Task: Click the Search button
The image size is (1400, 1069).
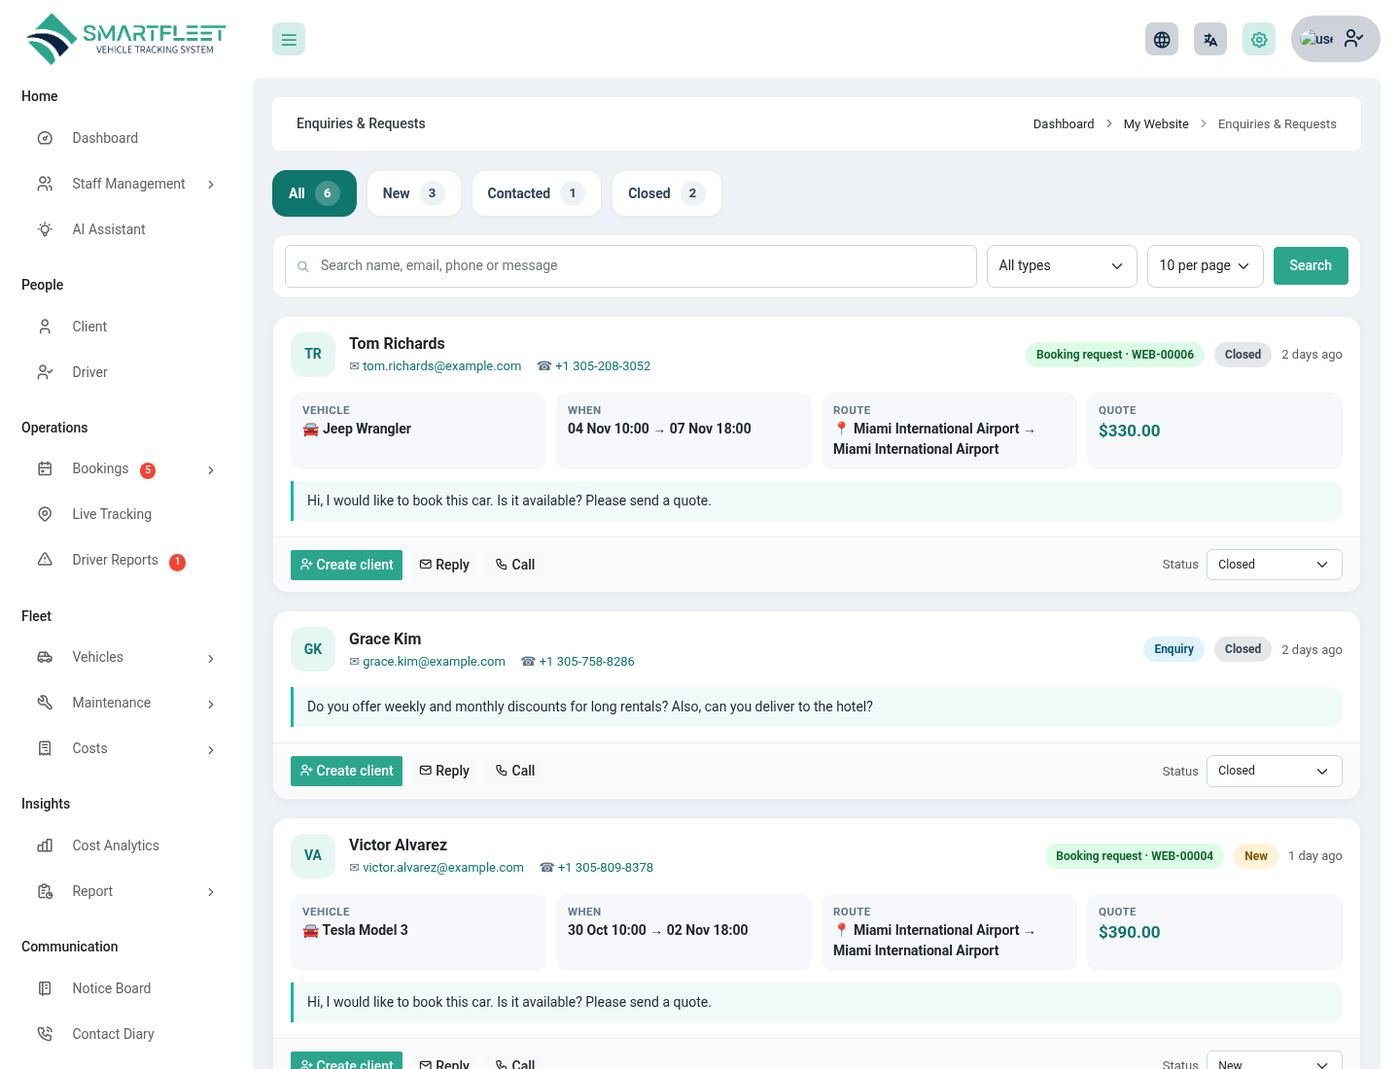Action: [x=1310, y=266]
